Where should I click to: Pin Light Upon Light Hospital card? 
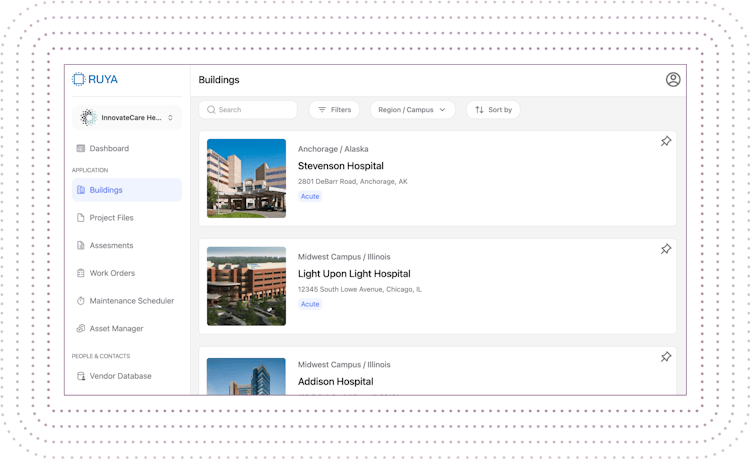666,249
